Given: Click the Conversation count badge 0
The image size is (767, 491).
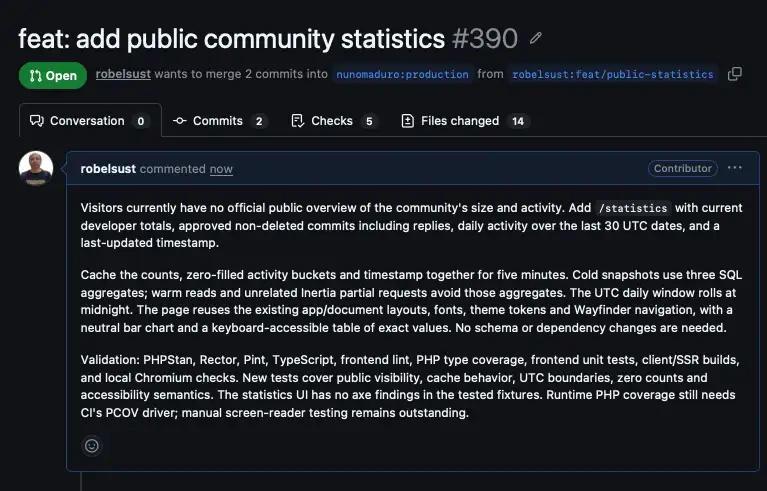Looking at the screenshot, I should point(140,121).
